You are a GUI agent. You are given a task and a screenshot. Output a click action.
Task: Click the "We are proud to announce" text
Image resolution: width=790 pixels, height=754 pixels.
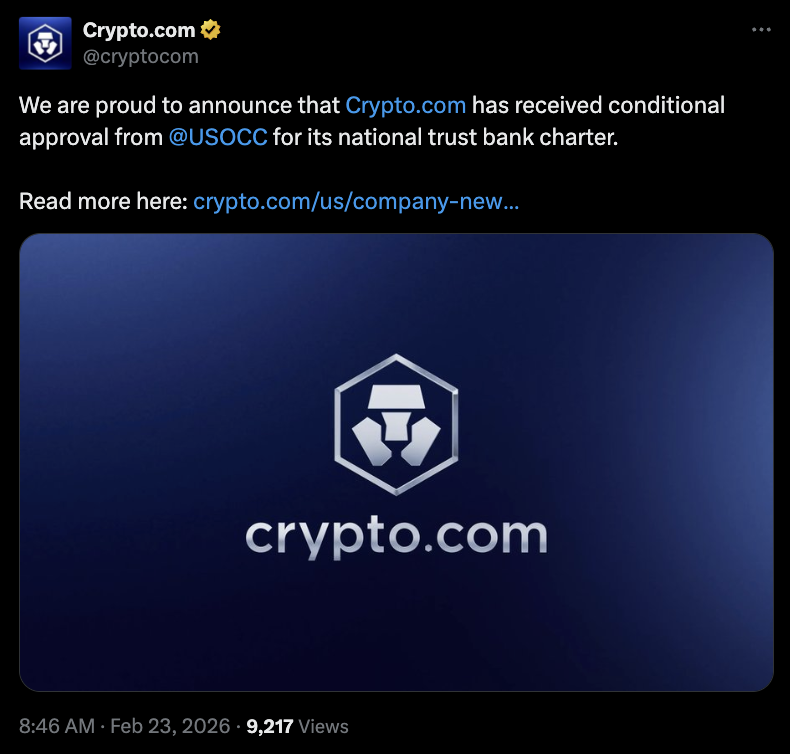(150, 105)
